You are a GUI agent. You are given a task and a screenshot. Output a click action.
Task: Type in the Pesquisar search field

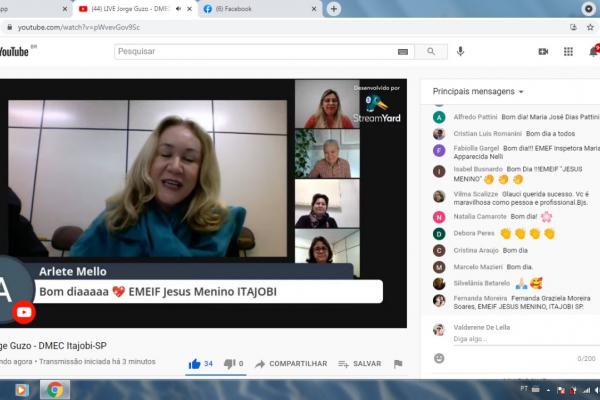[x=255, y=51]
